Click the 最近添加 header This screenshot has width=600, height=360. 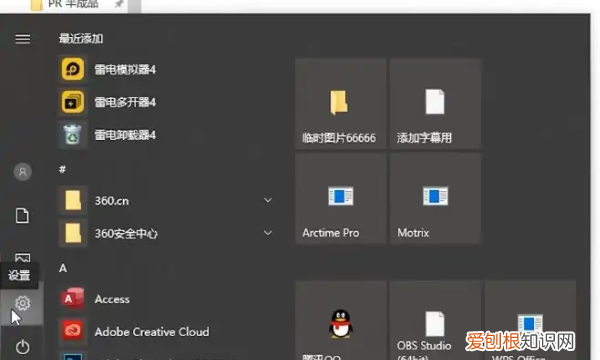pos(81,39)
